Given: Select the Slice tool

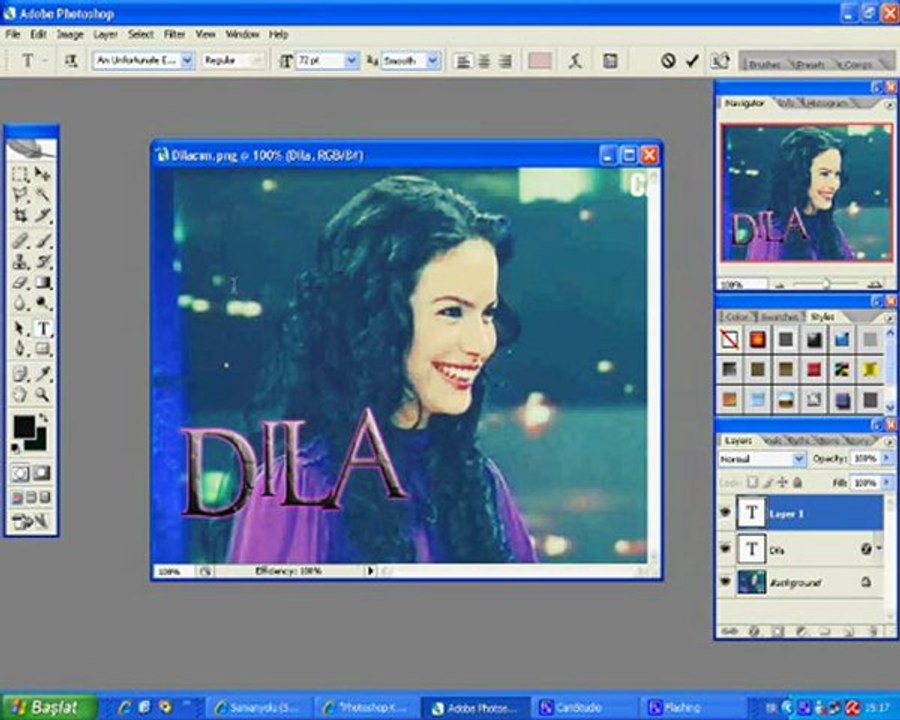Looking at the screenshot, I should 42,215.
